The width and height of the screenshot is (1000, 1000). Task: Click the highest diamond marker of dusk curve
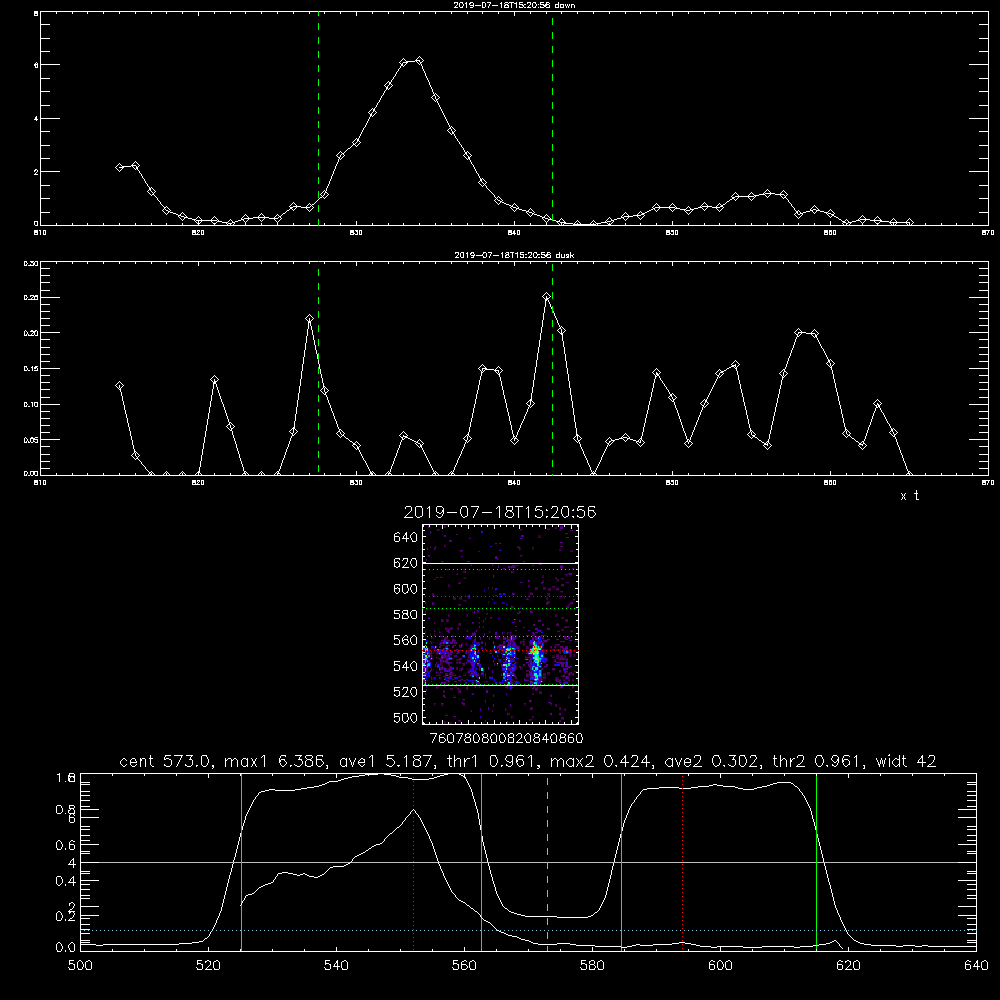pyautogui.click(x=547, y=297)
